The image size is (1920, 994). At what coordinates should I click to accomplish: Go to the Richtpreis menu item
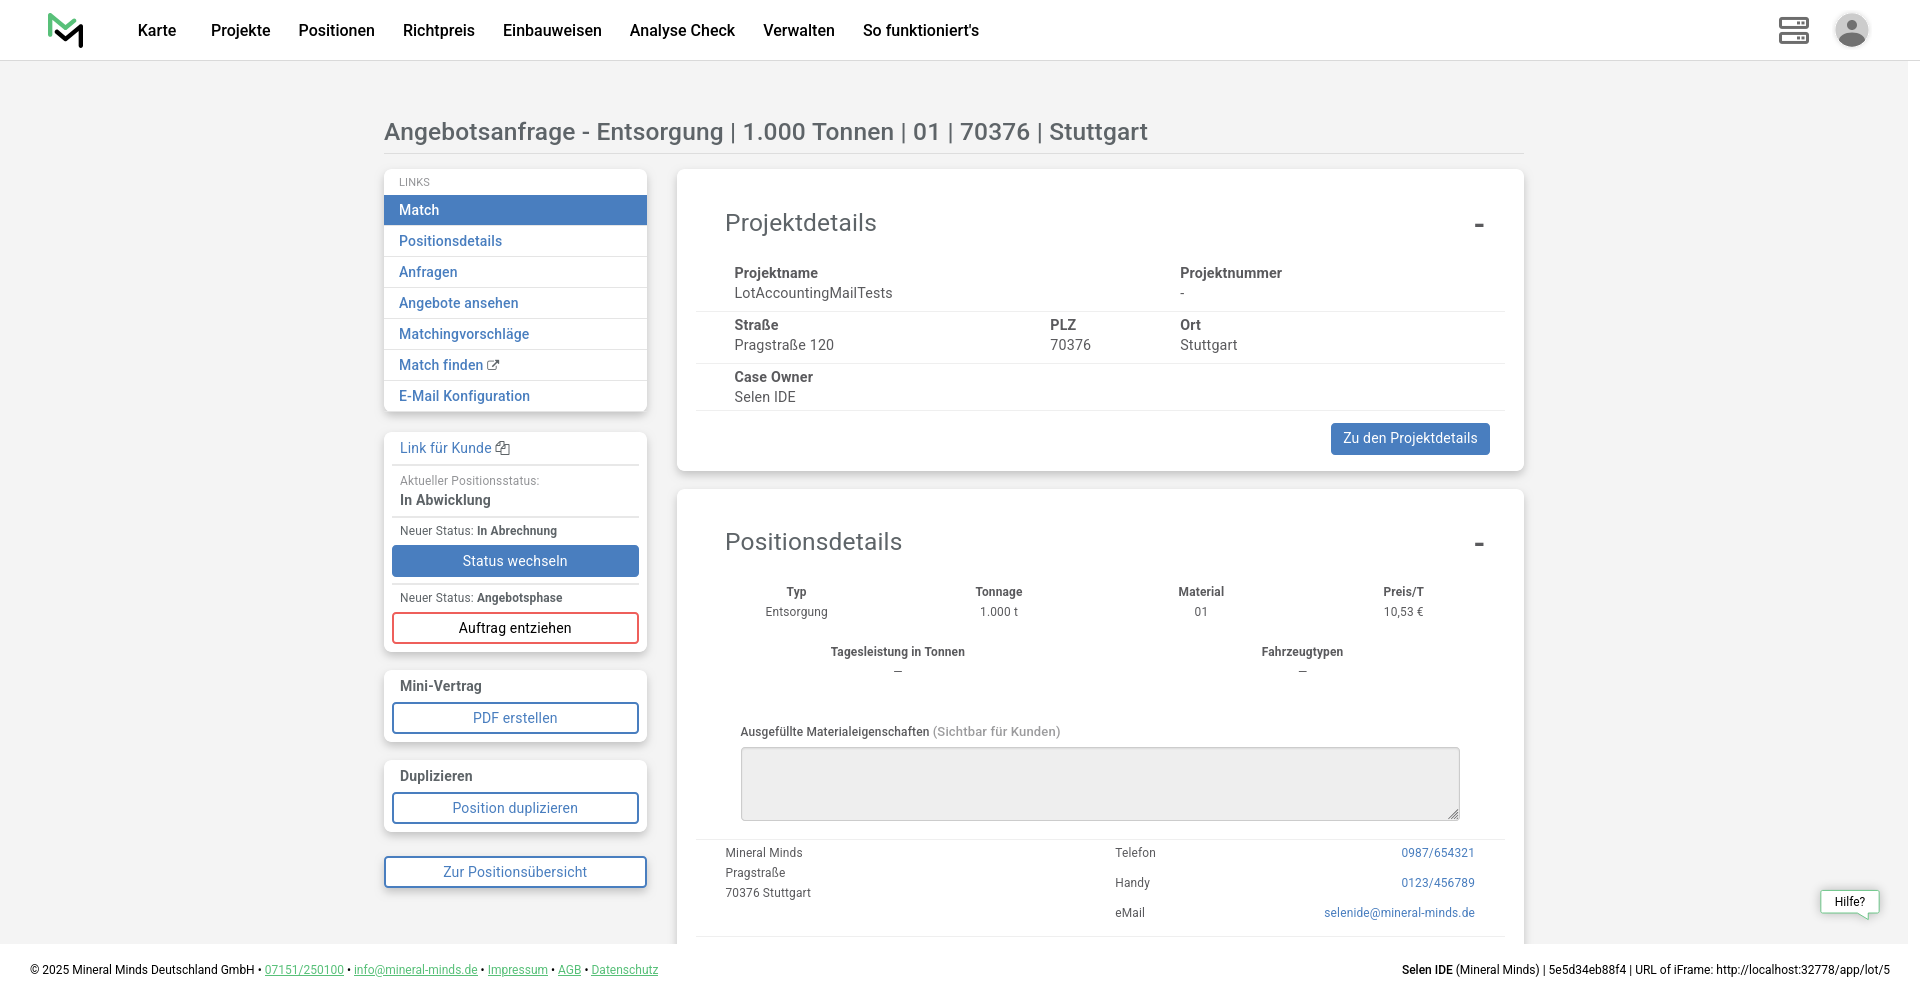pos(438,30)
